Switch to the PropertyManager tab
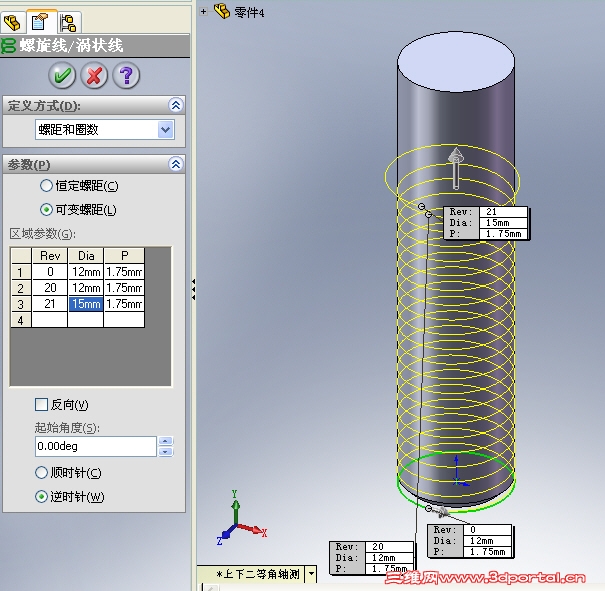 41,21
